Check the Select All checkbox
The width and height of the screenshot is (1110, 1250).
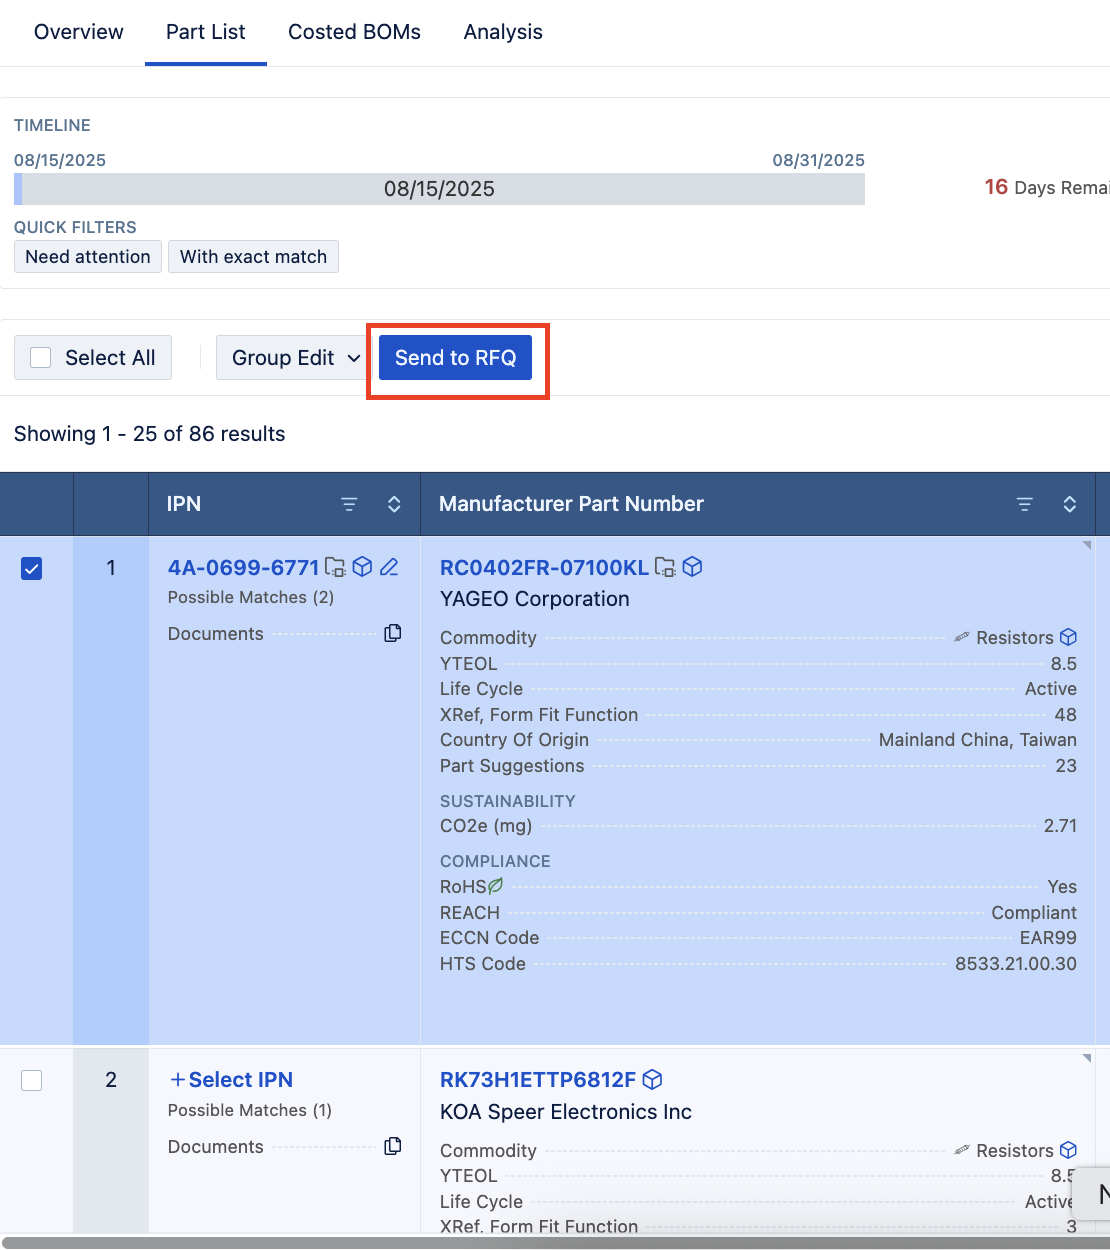point(41,358)
